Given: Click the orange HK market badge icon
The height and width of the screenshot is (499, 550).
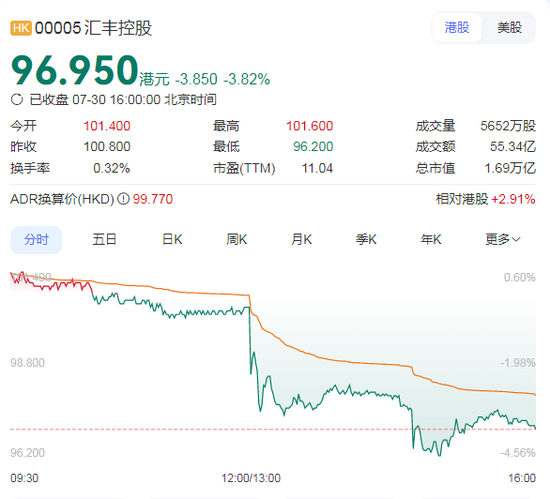Looking at the screenshot, I should [x=21, y=28].
